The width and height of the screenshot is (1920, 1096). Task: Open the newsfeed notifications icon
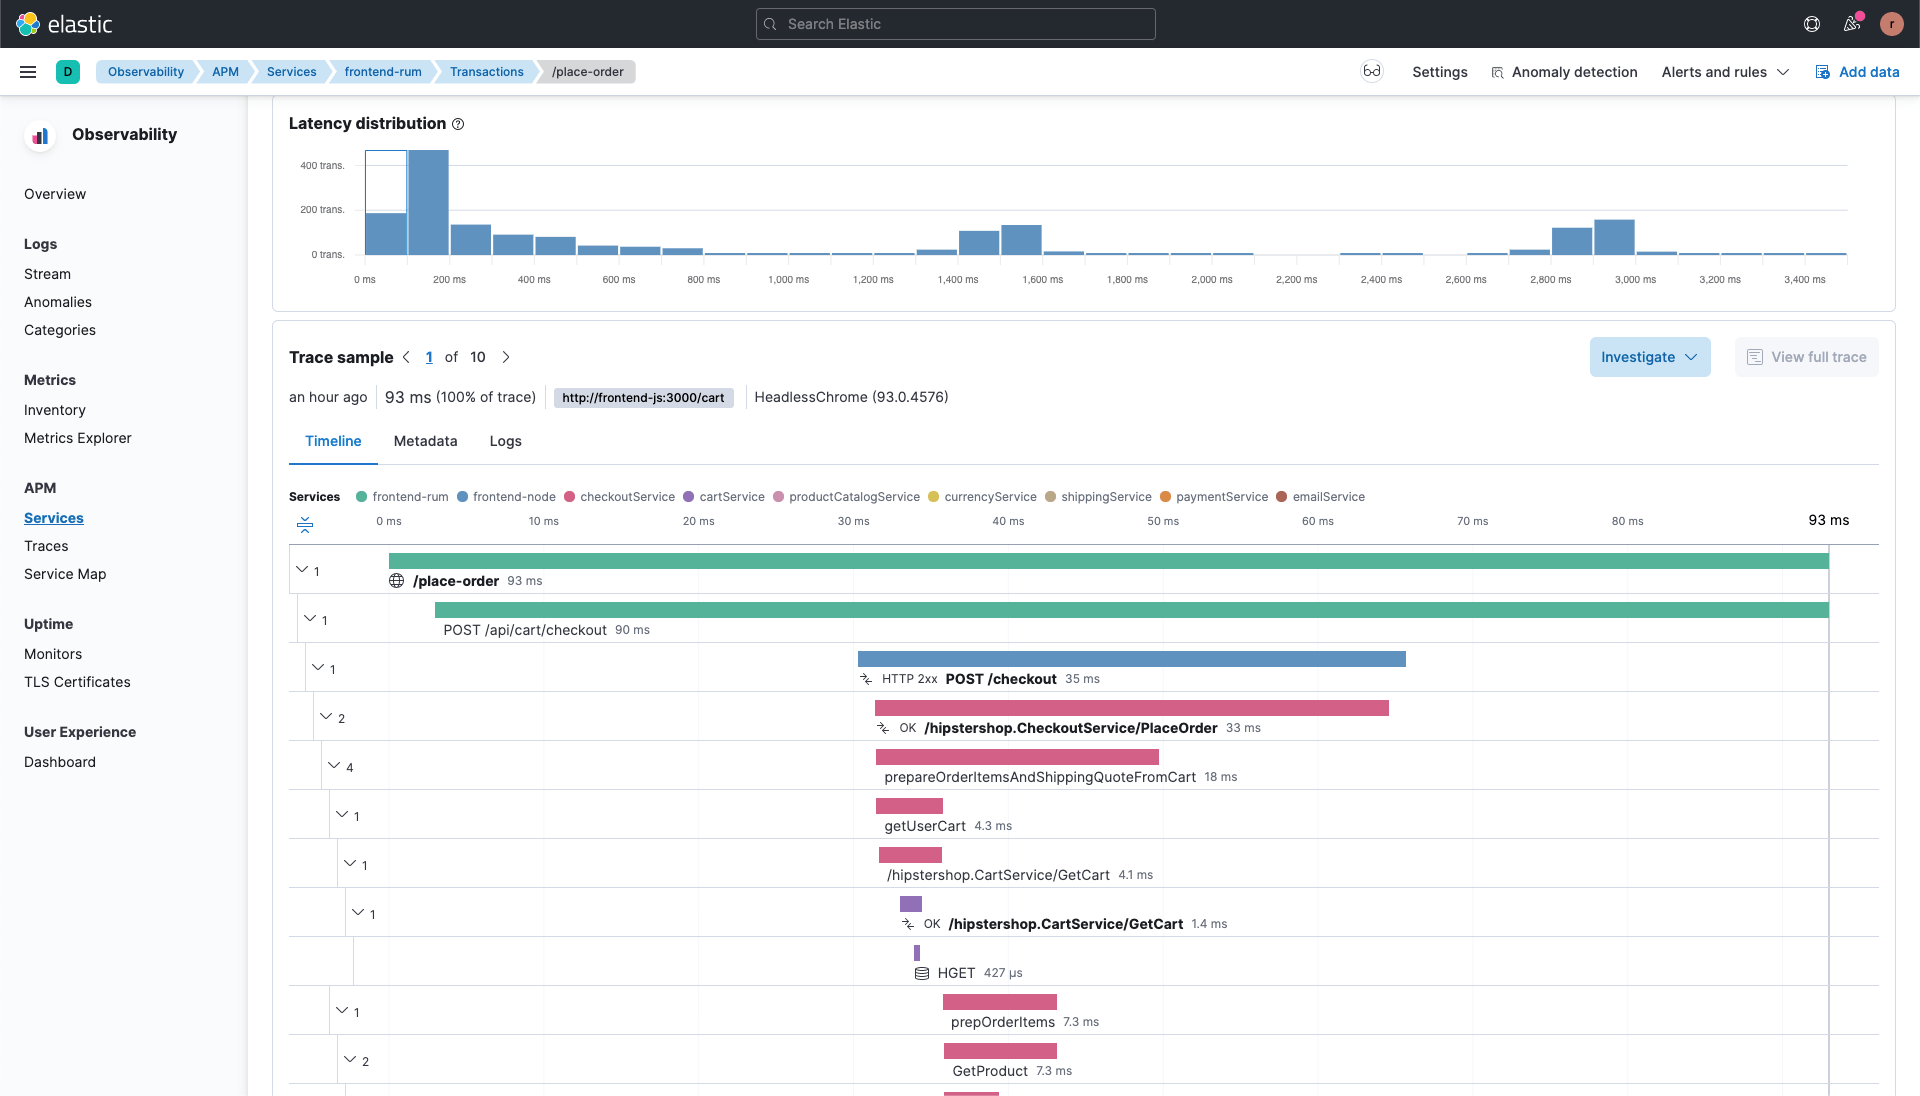(x=1852, y=24)
